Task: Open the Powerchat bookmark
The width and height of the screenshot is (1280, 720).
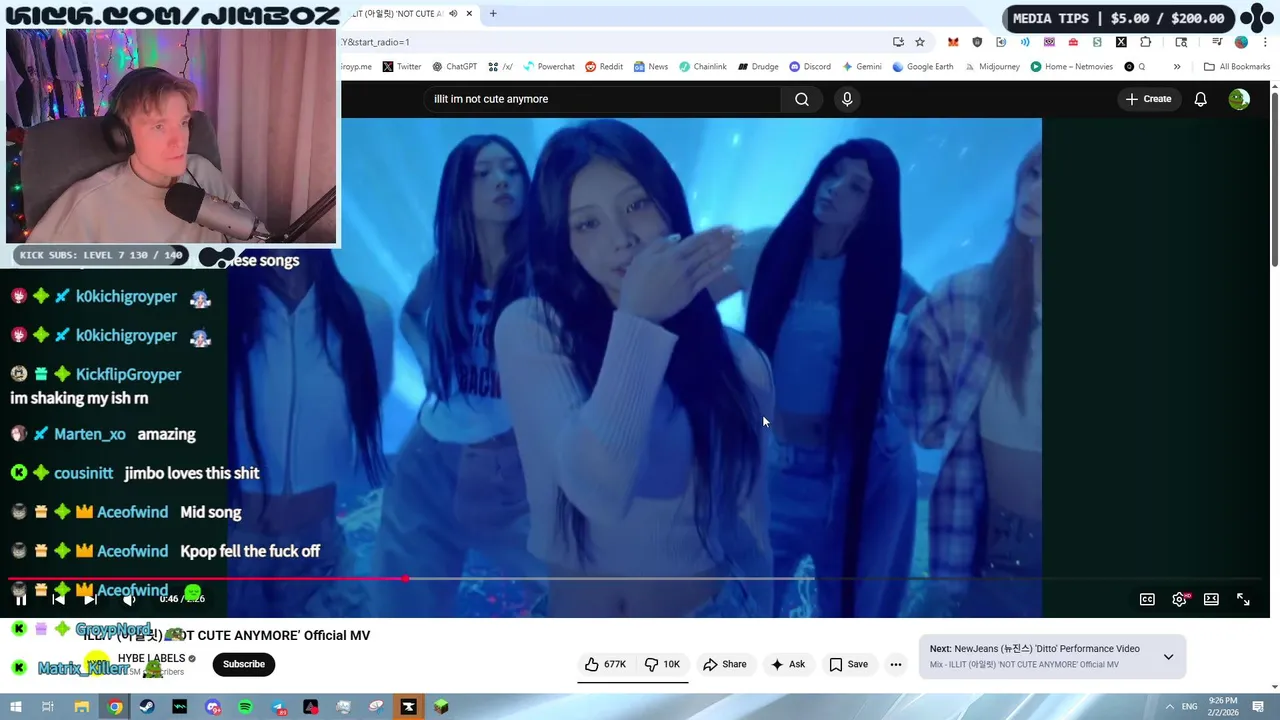Action: [x=548, y=67]
